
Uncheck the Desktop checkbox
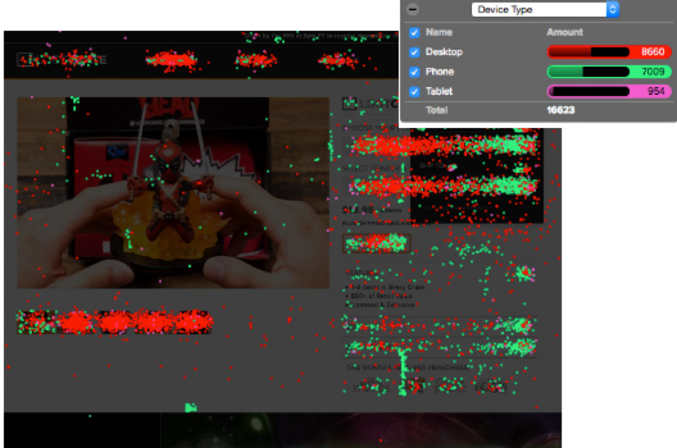pos(414,51)
